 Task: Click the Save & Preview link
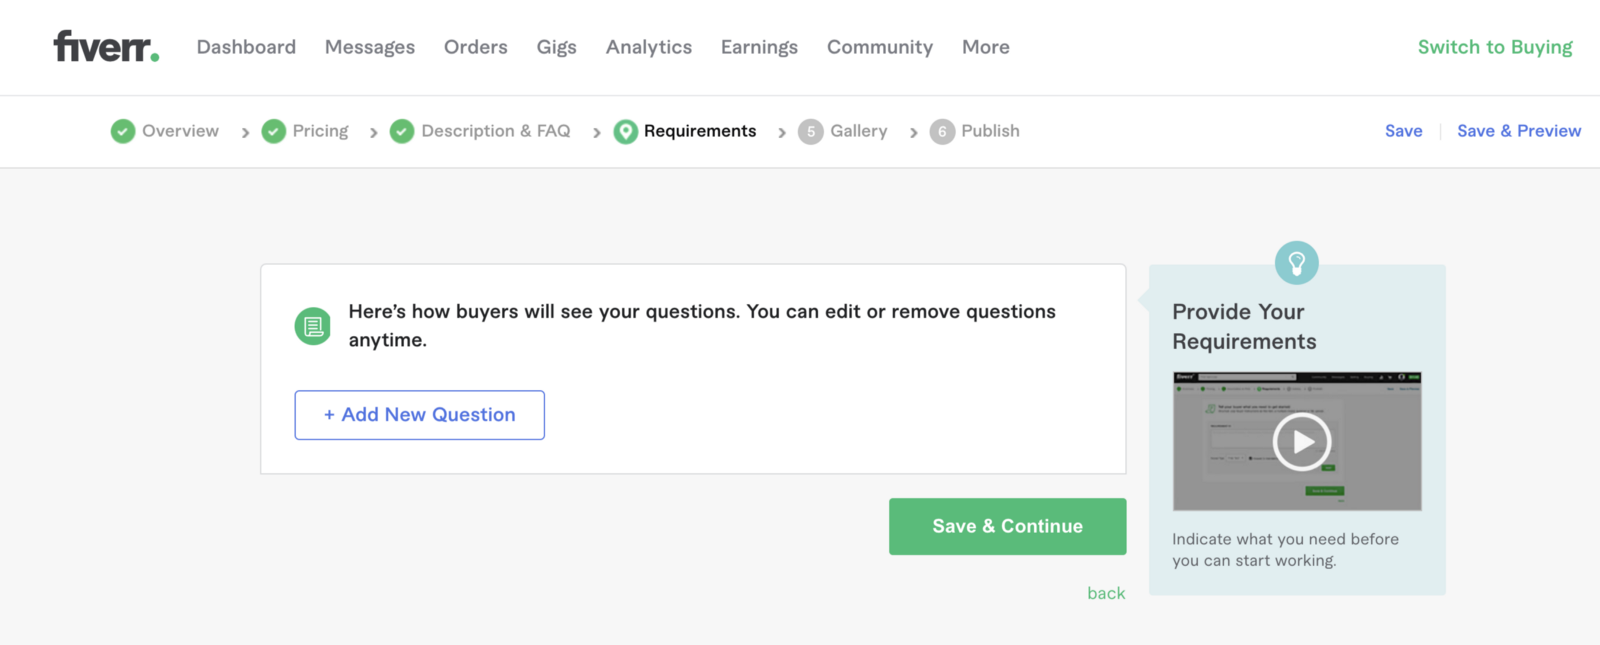(x=1518, y=131)
